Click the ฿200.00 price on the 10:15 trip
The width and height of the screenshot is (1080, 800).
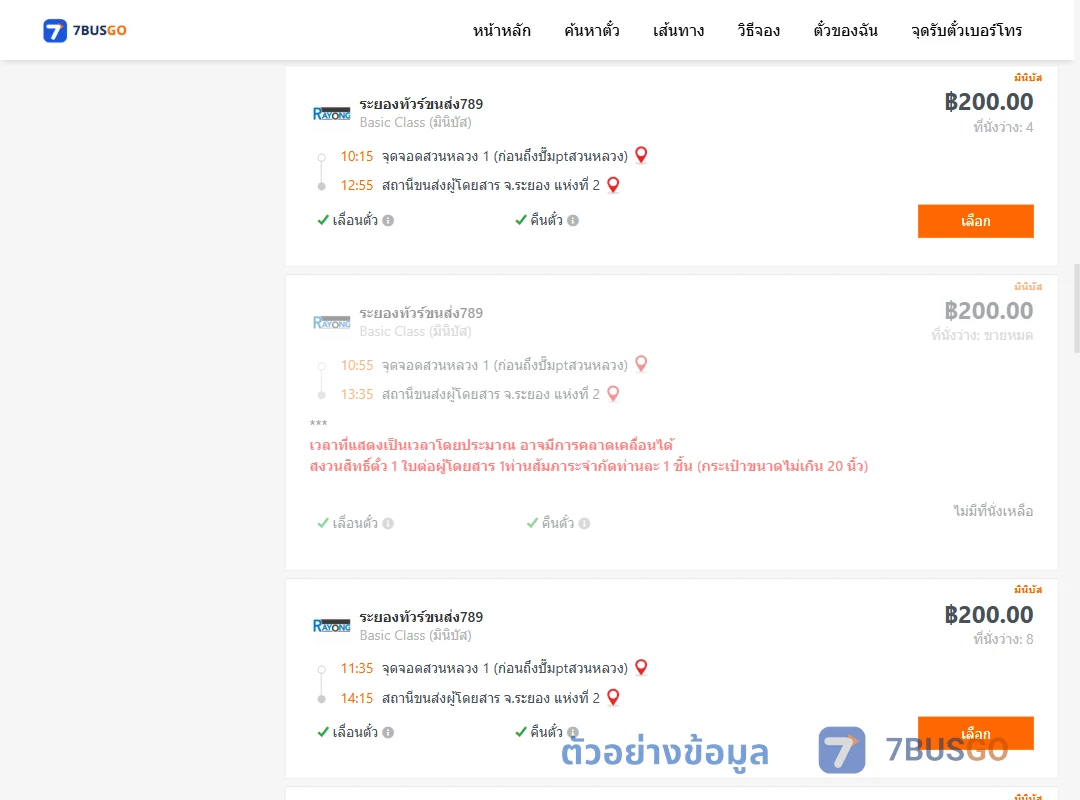point(988,102)
